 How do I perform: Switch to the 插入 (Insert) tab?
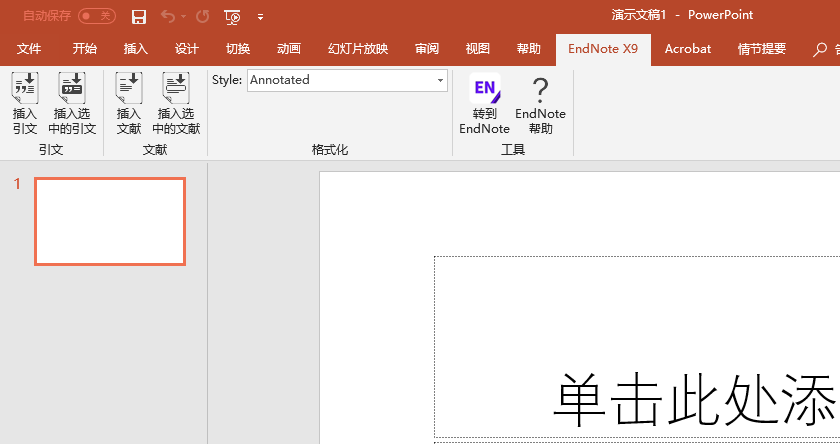pos(136,49)
